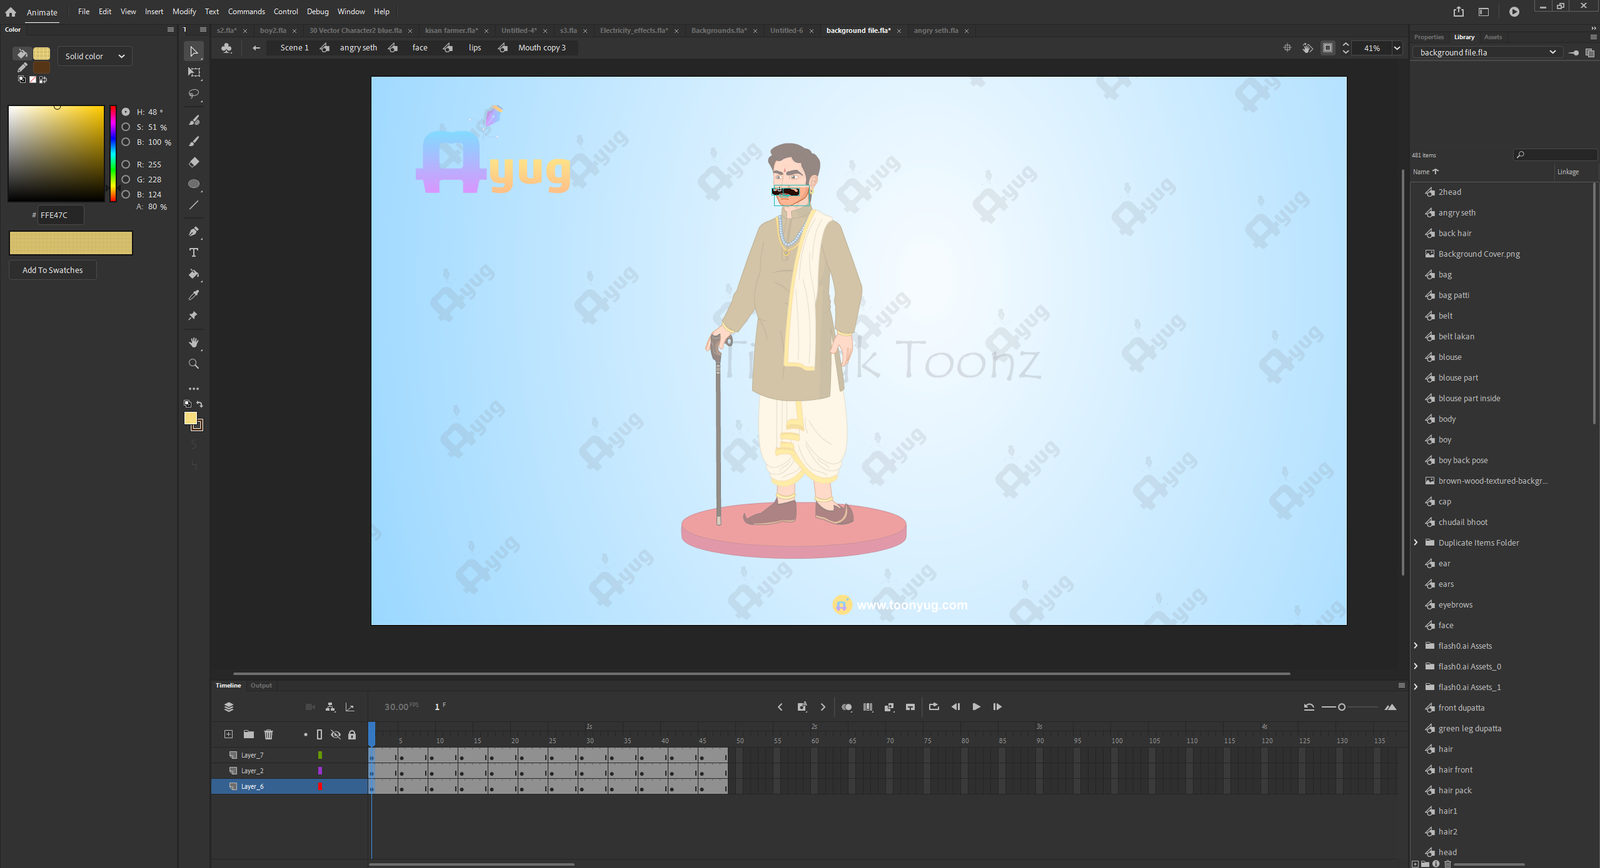
Task: Select the Lasso tool
Action: pos(194,94)
